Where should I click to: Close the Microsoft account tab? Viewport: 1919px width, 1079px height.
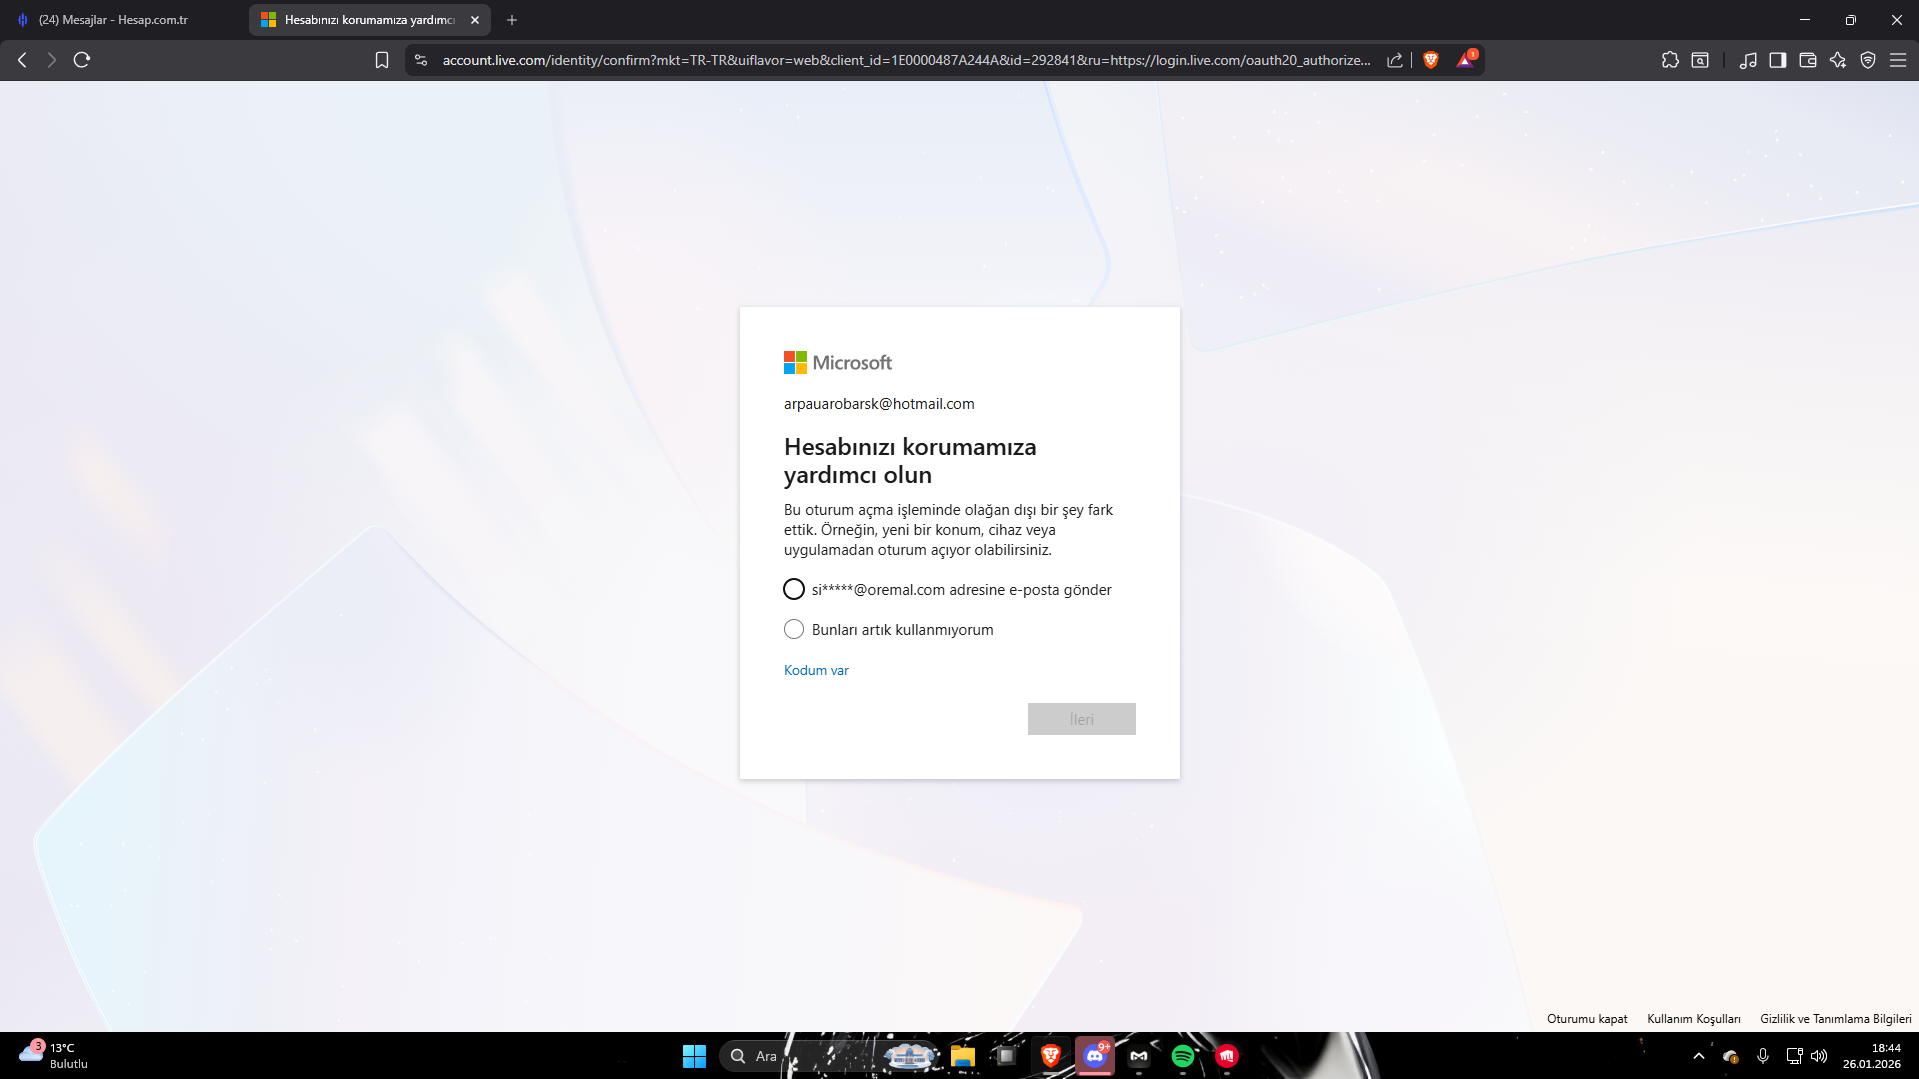pyautogui.click(x=475, y=20)
